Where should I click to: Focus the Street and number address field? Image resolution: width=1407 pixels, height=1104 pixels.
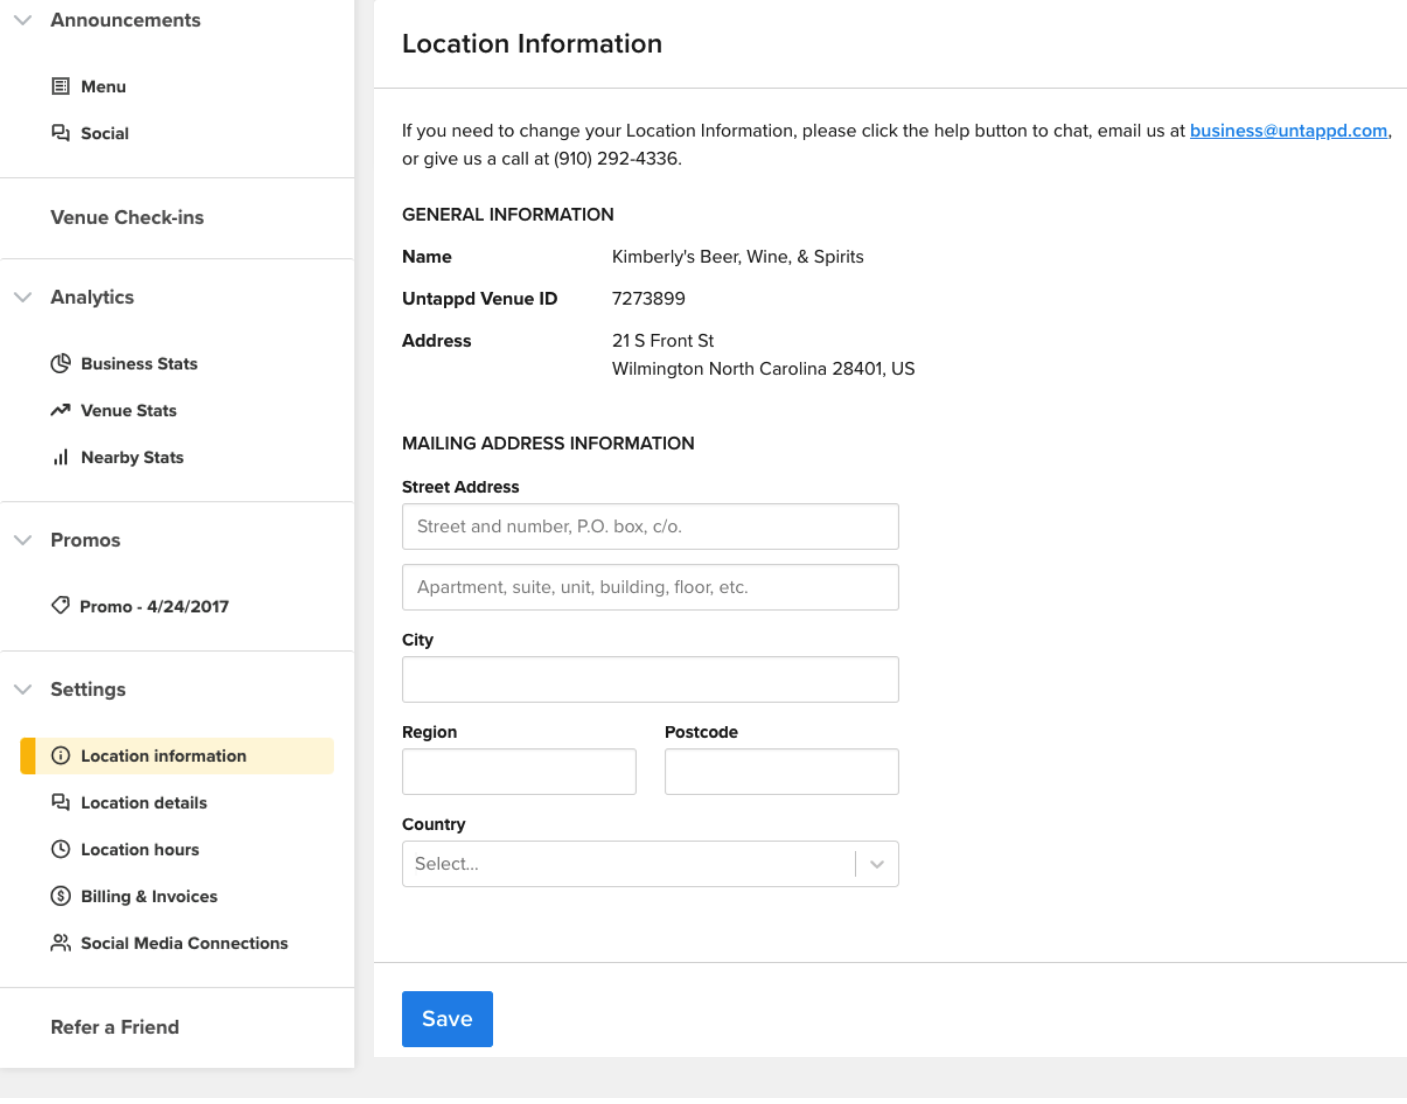pos(650,526)
